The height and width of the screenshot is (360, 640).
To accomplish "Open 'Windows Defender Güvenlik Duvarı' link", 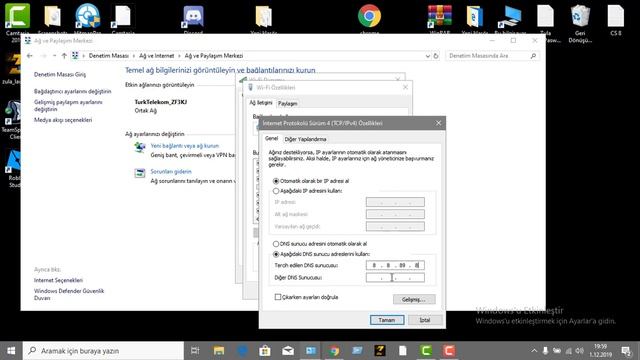I will 69,294.
